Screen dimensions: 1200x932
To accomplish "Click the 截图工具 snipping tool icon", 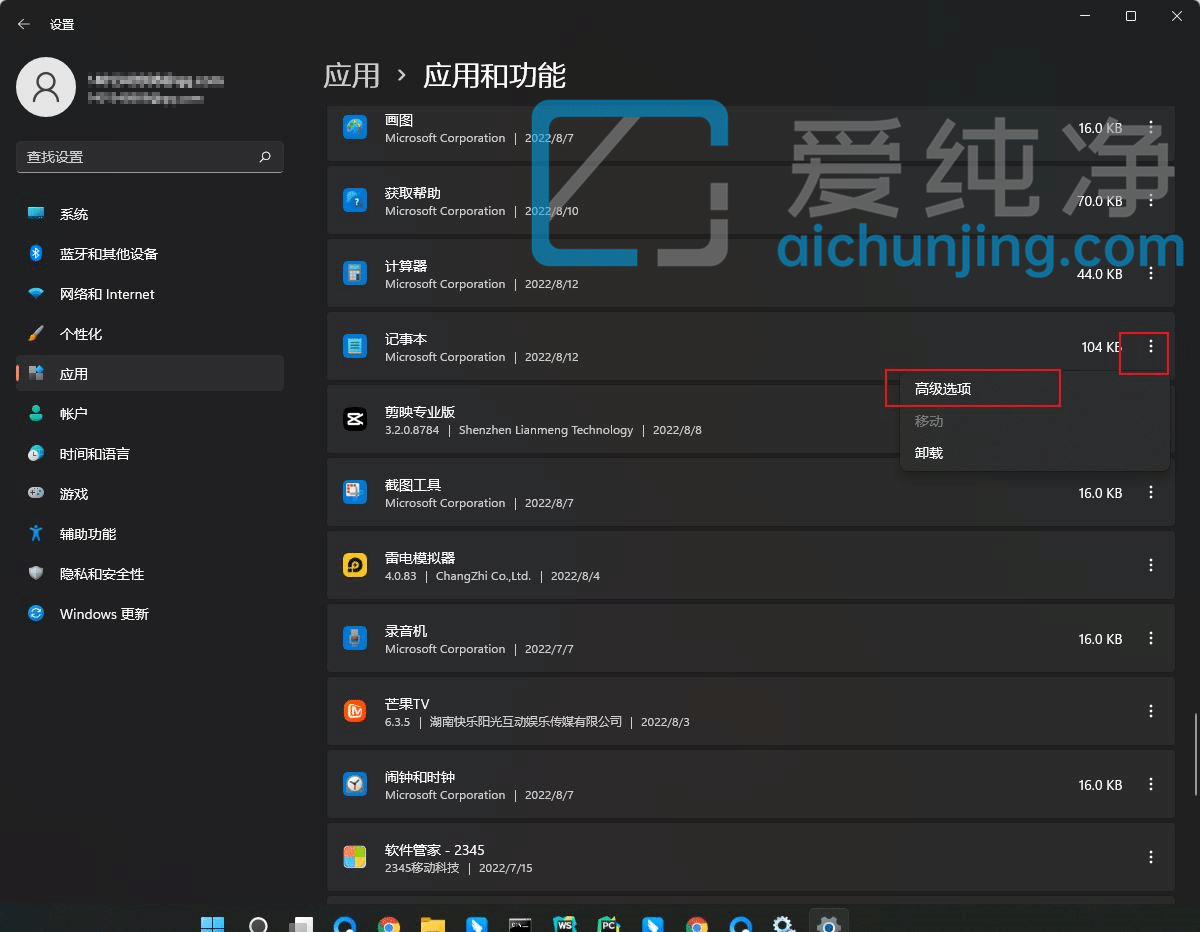I will tap(355, 492).
